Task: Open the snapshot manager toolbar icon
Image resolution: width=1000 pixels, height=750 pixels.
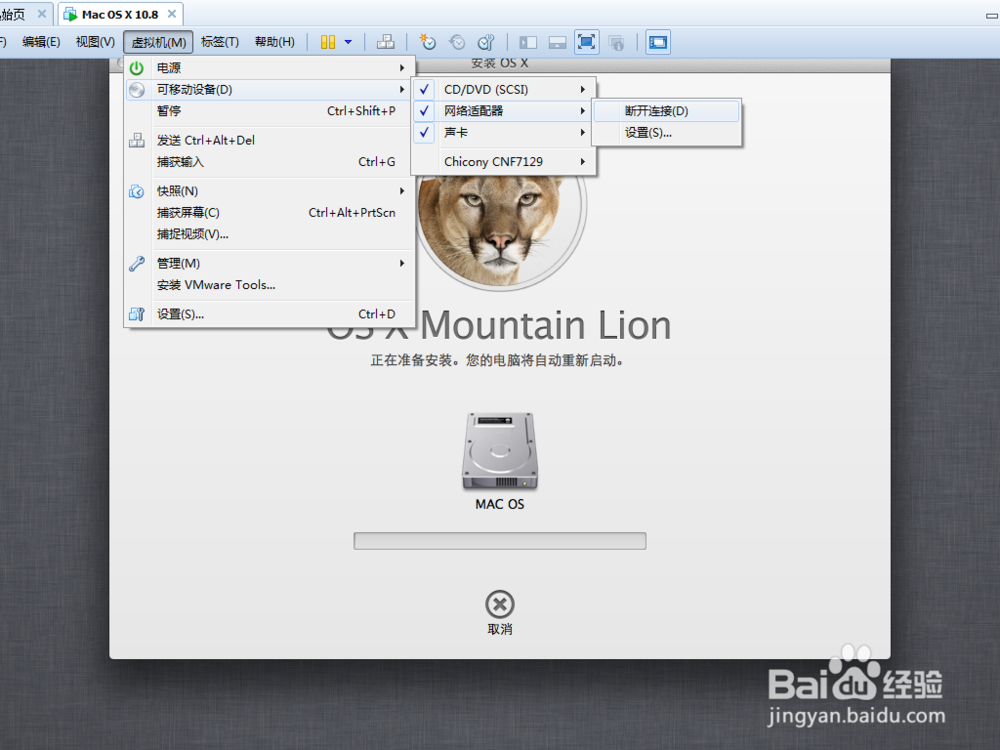Action: tap(486, 42)
